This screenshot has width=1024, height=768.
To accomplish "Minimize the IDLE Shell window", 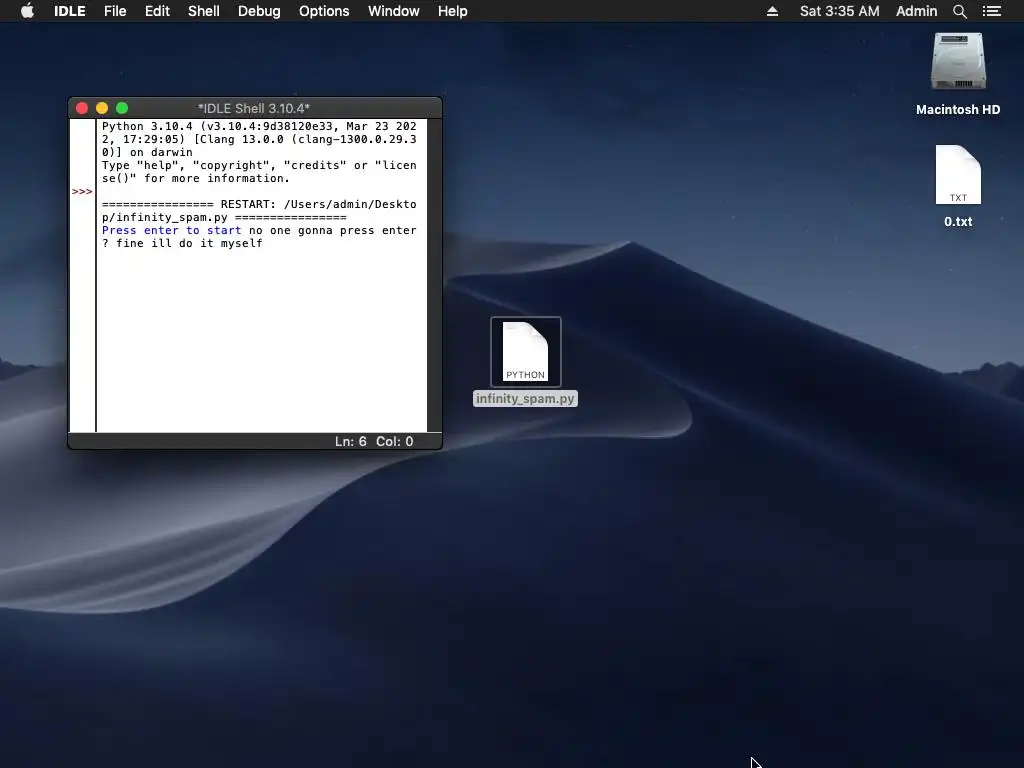I will (x=102, y=108).
